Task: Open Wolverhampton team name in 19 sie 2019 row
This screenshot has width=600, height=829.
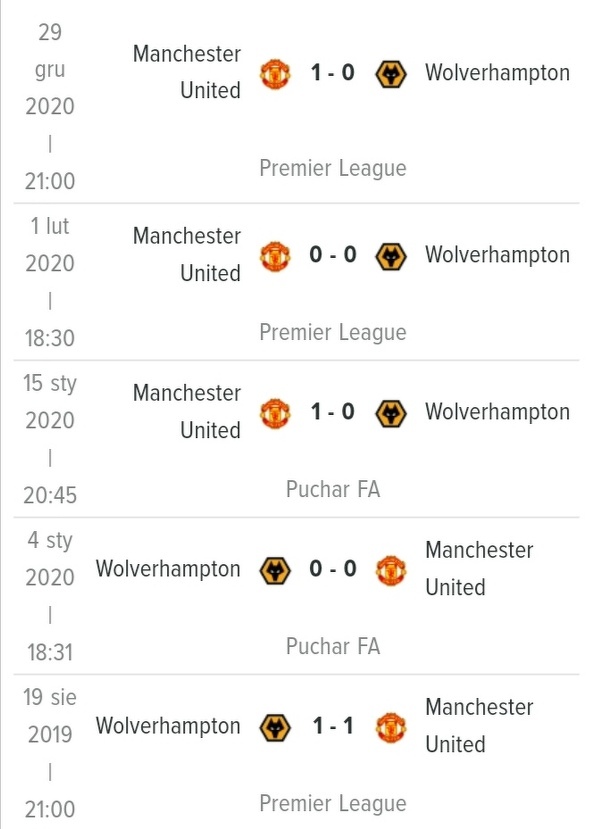Action: (168, 726)
